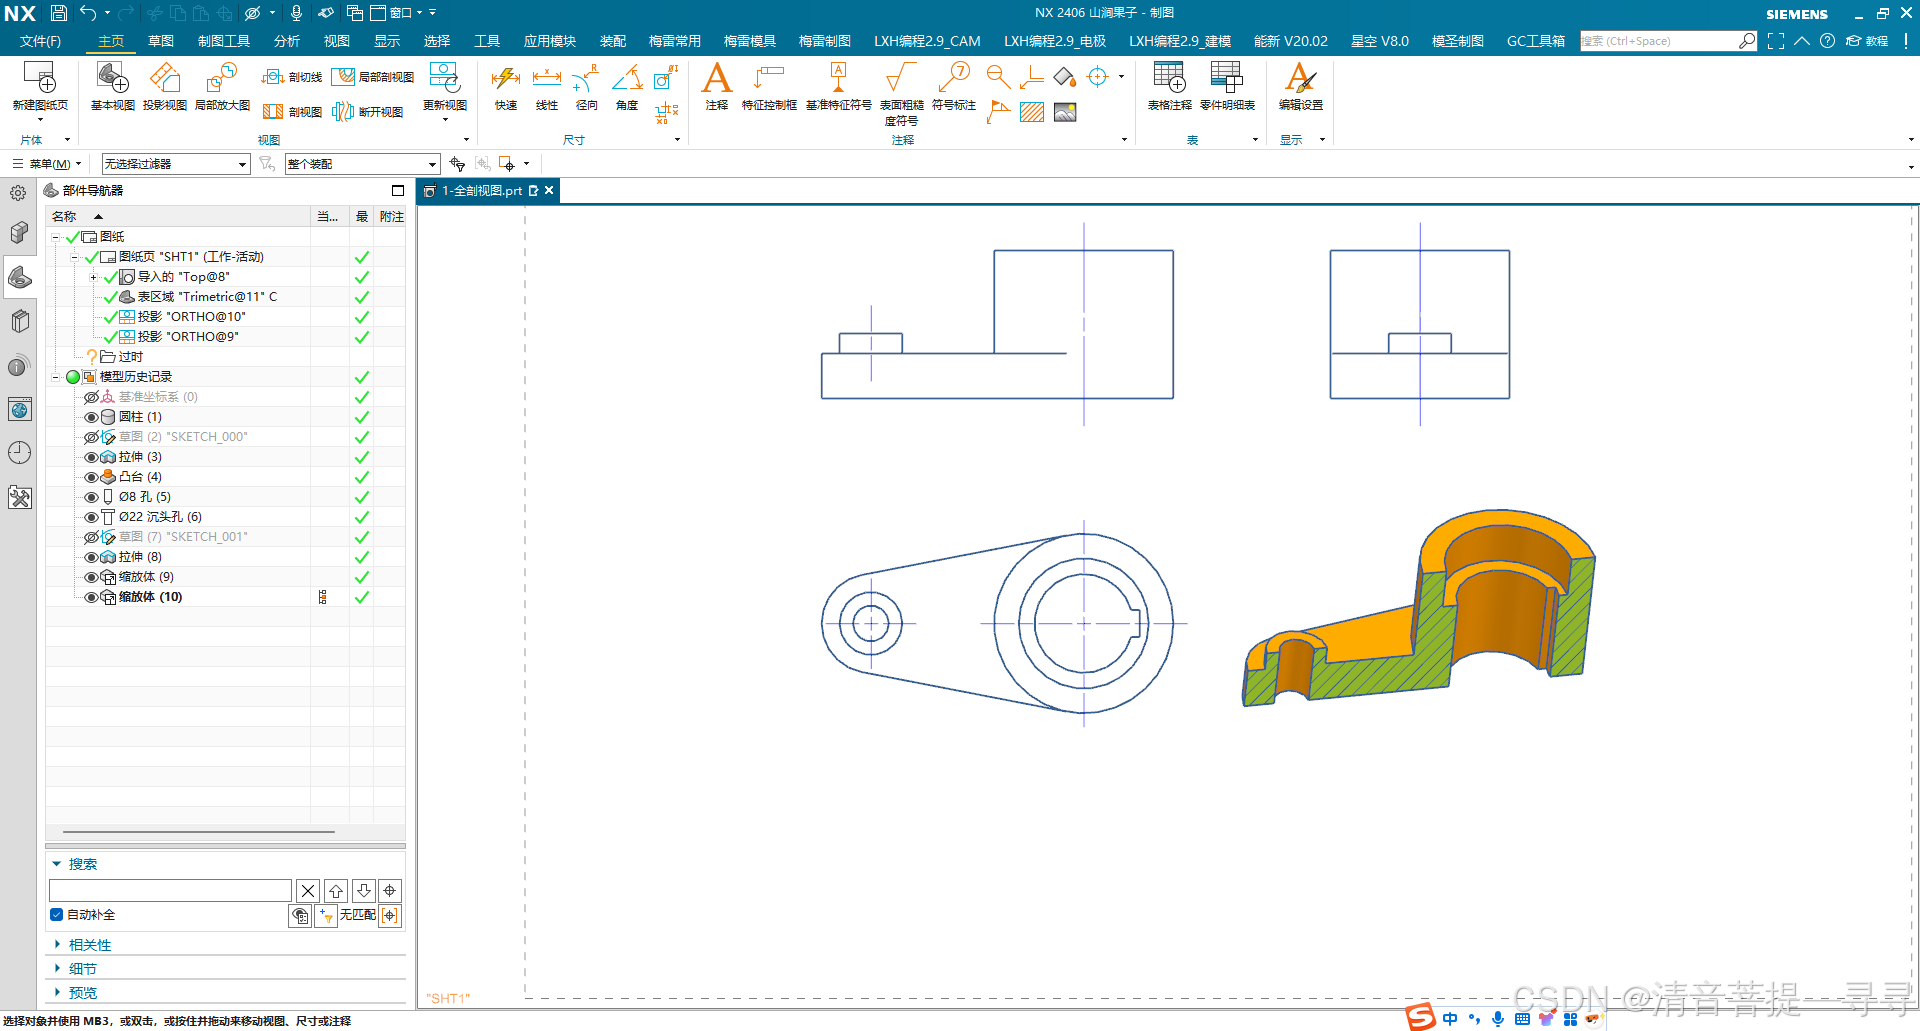Click the 教程 tutorial link

coord(1867,41)
